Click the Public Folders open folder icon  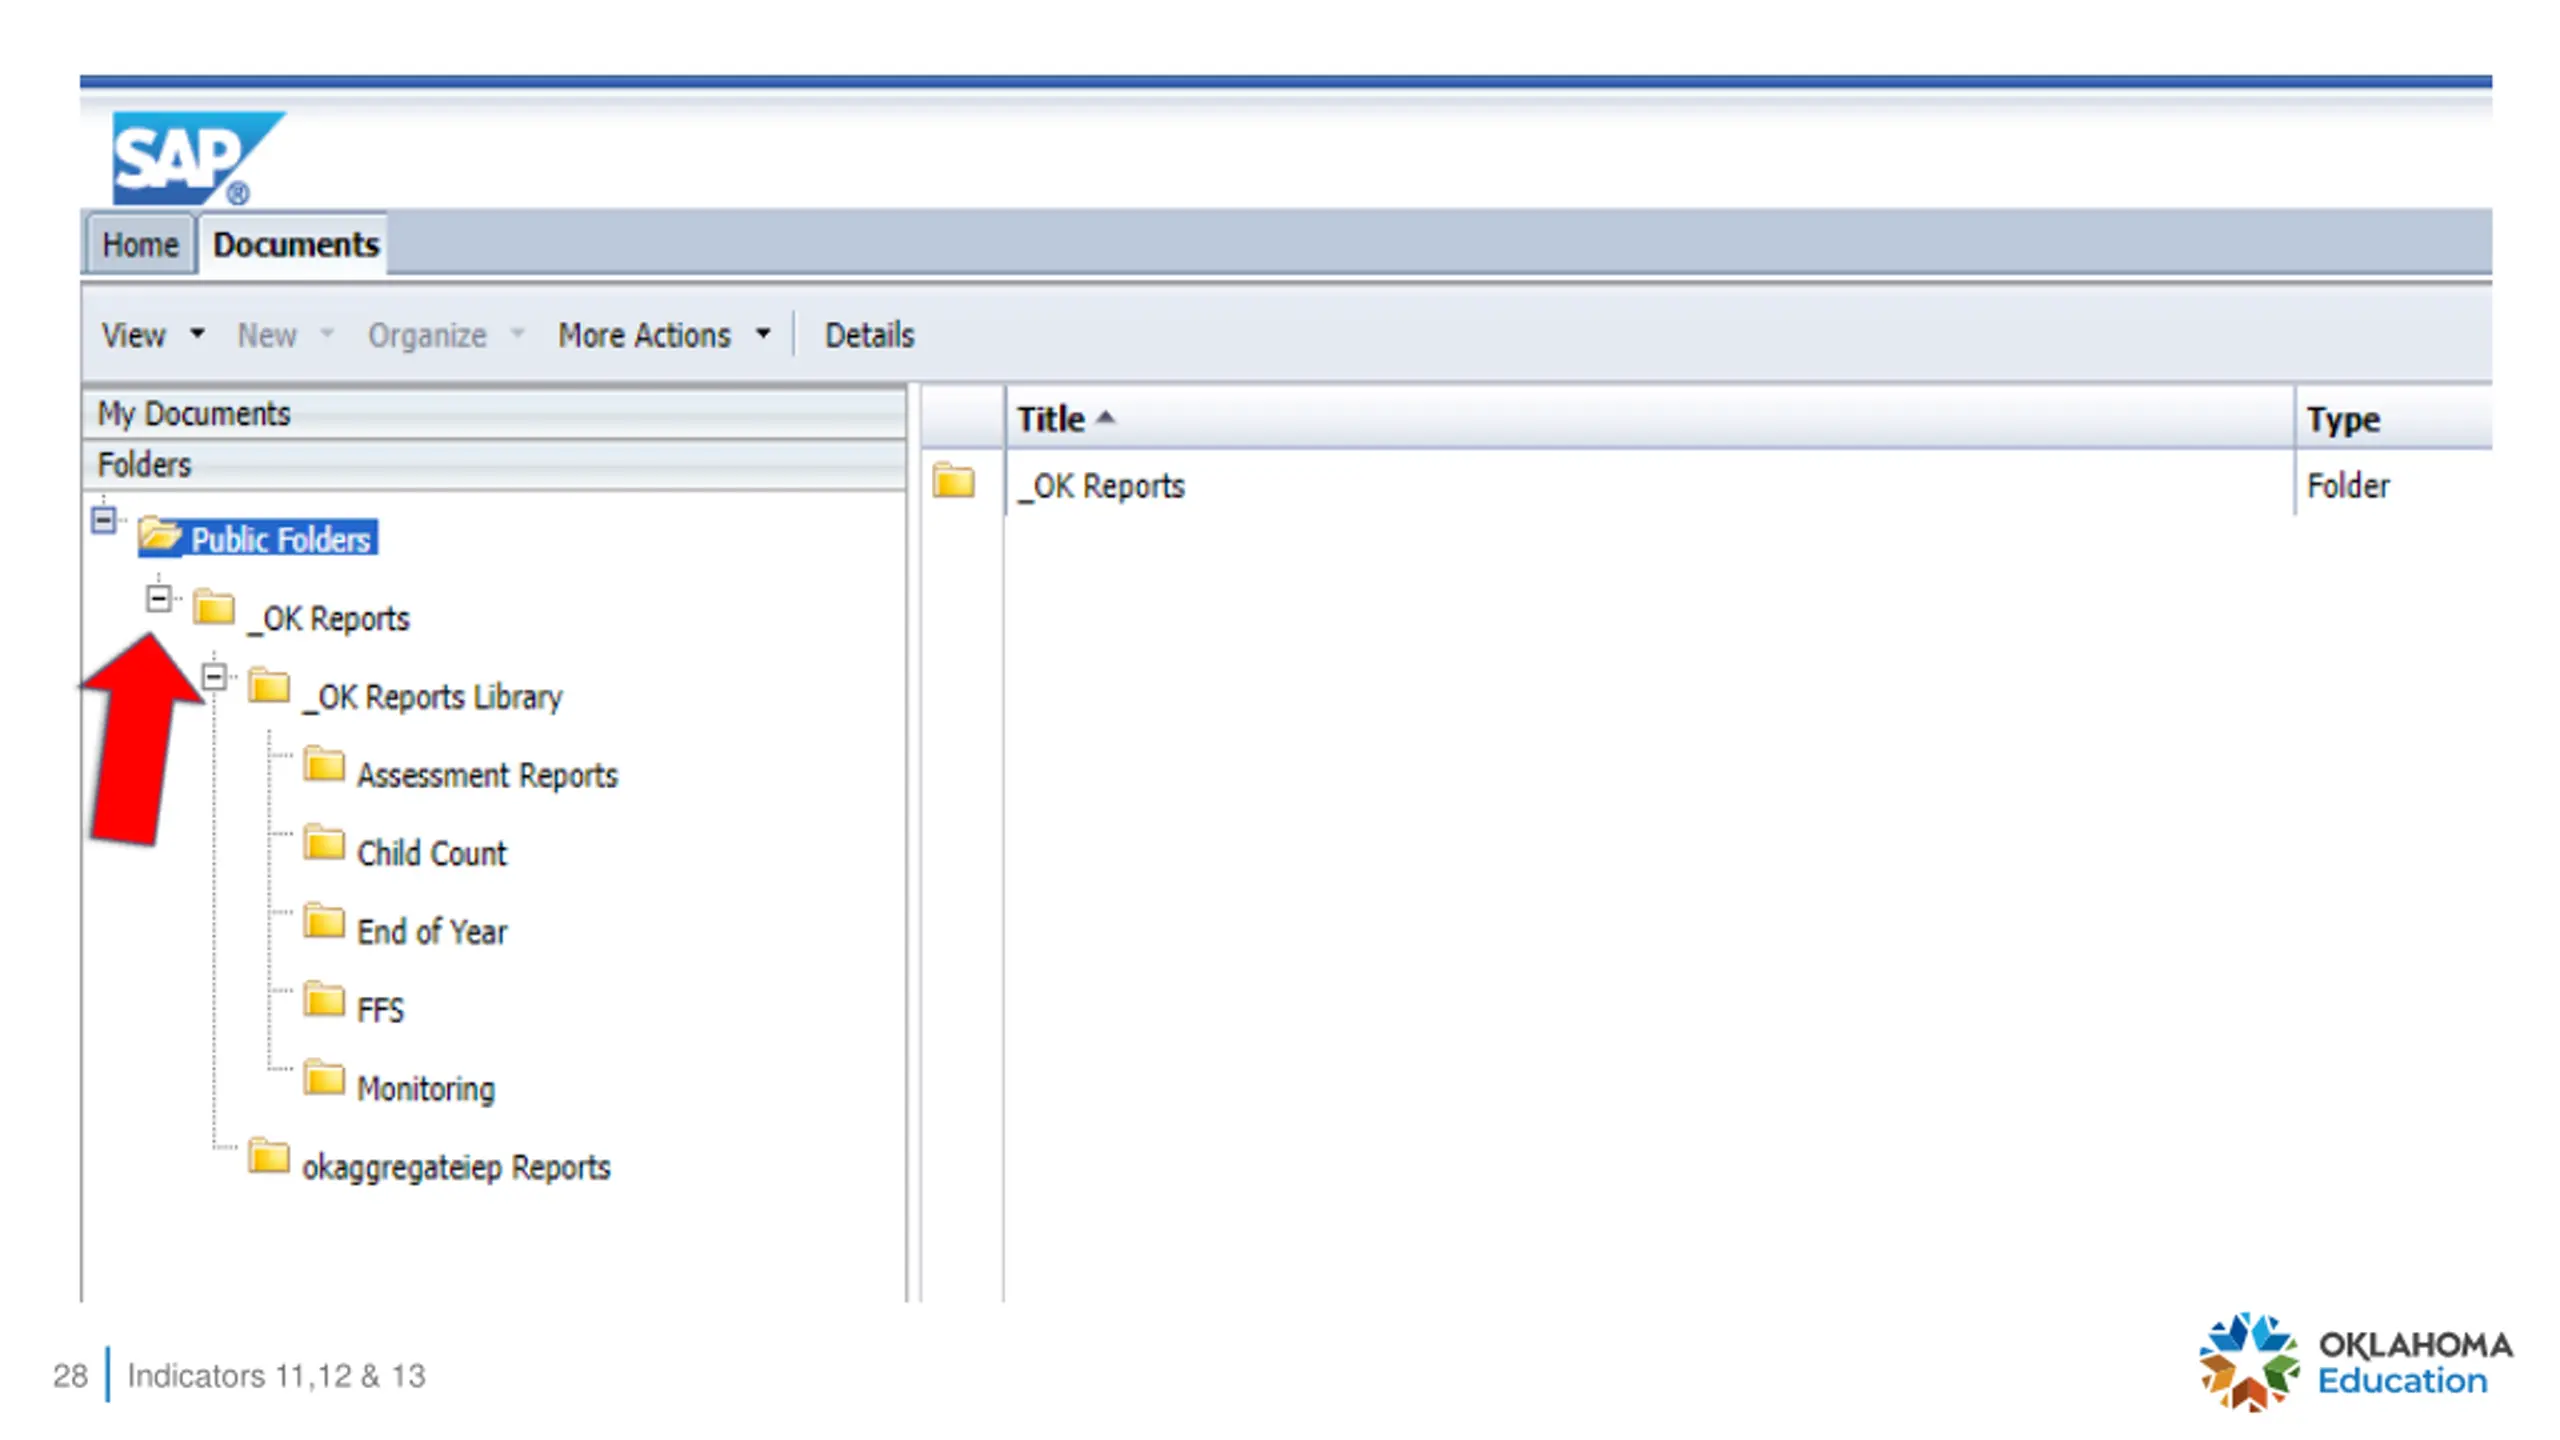160,536
